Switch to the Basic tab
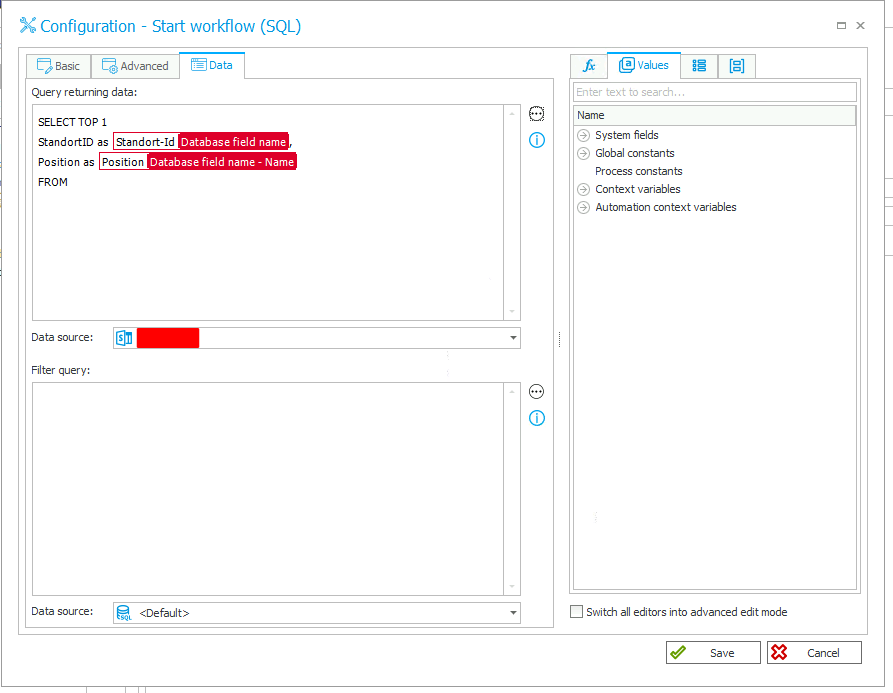 58,66
